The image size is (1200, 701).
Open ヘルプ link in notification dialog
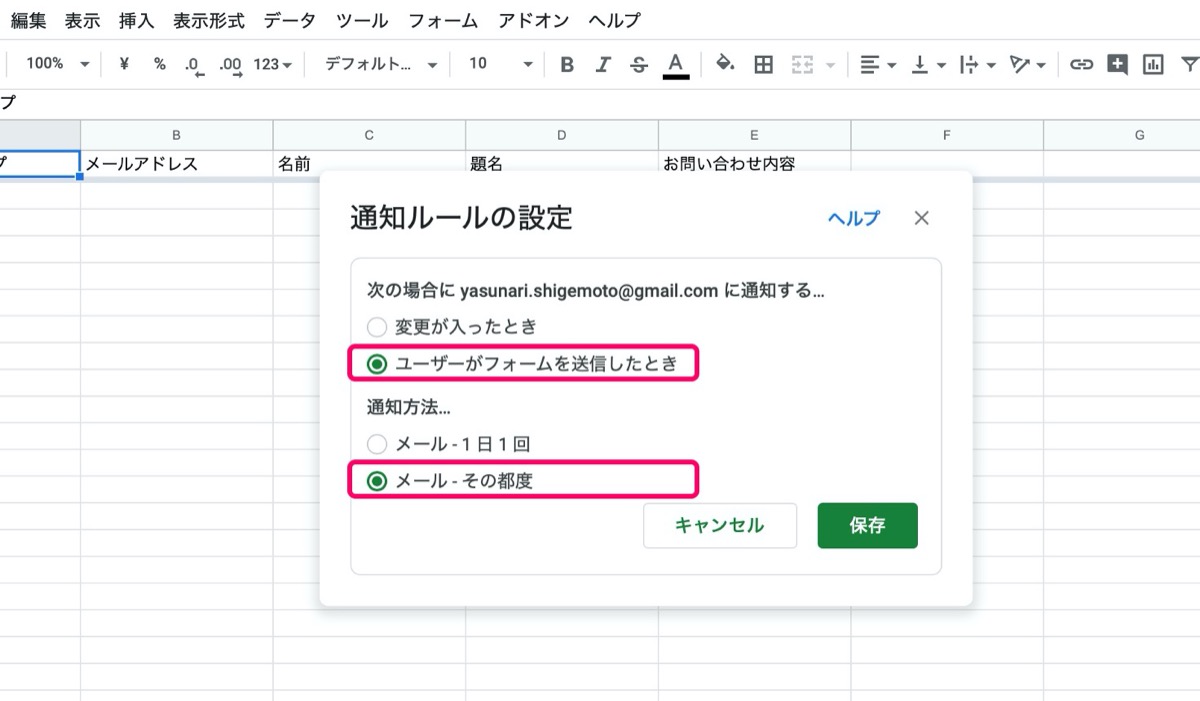click(854, 219)
